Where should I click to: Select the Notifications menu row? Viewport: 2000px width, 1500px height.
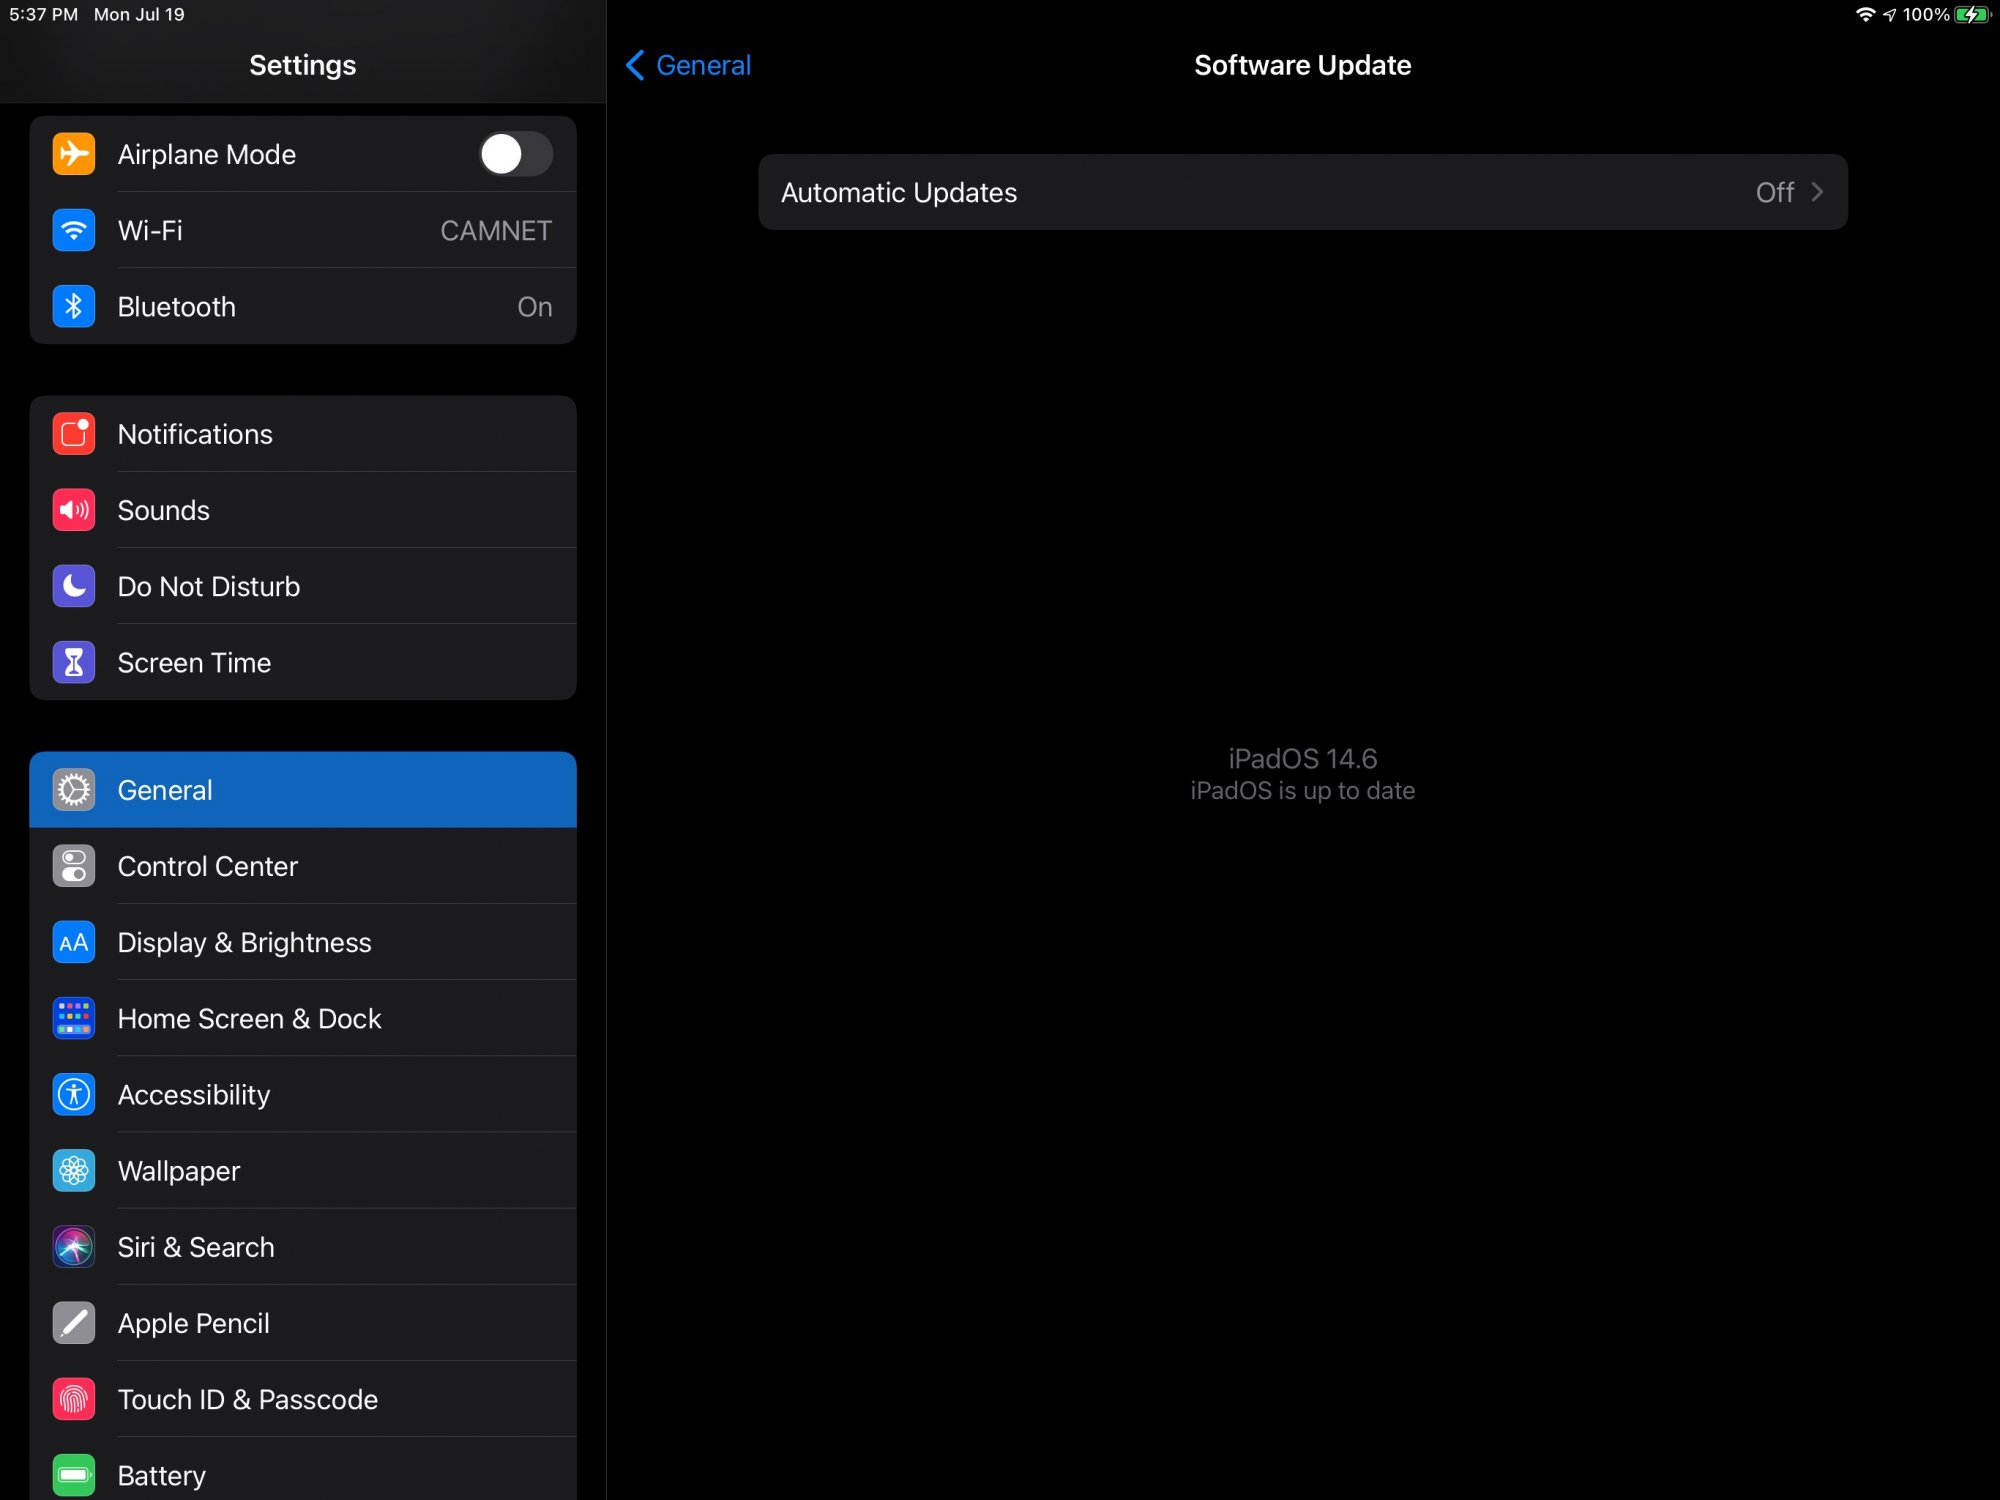(303, 434)
